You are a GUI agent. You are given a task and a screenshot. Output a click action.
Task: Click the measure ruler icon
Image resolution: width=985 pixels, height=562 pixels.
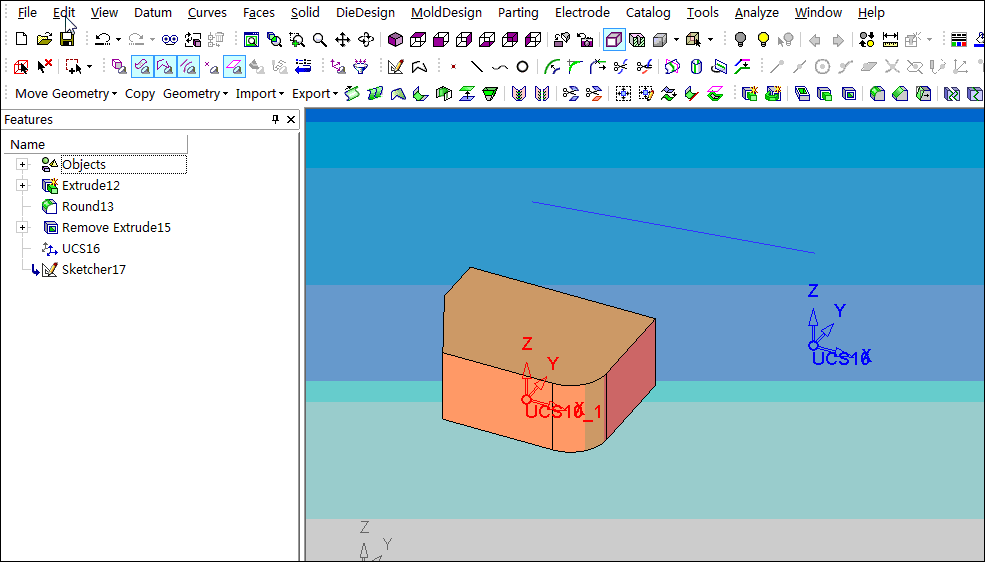click(x=890, y=40)
